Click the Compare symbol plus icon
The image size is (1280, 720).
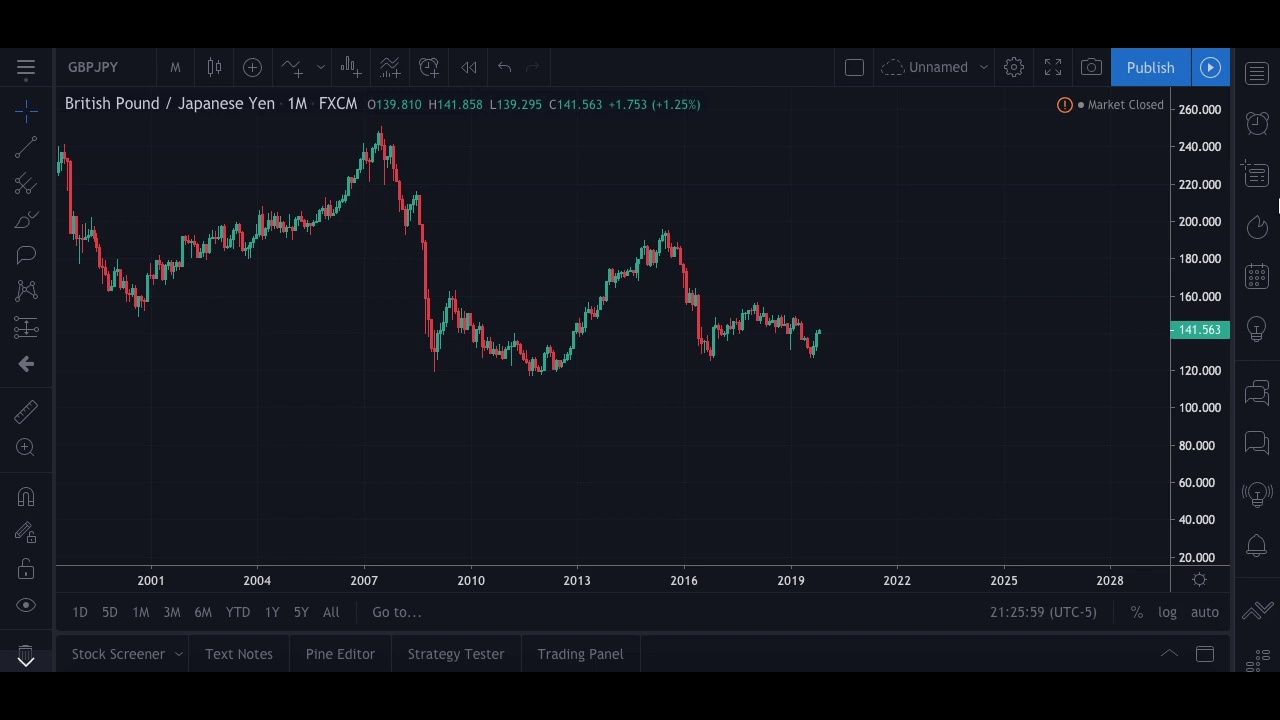tap(252, 67)
